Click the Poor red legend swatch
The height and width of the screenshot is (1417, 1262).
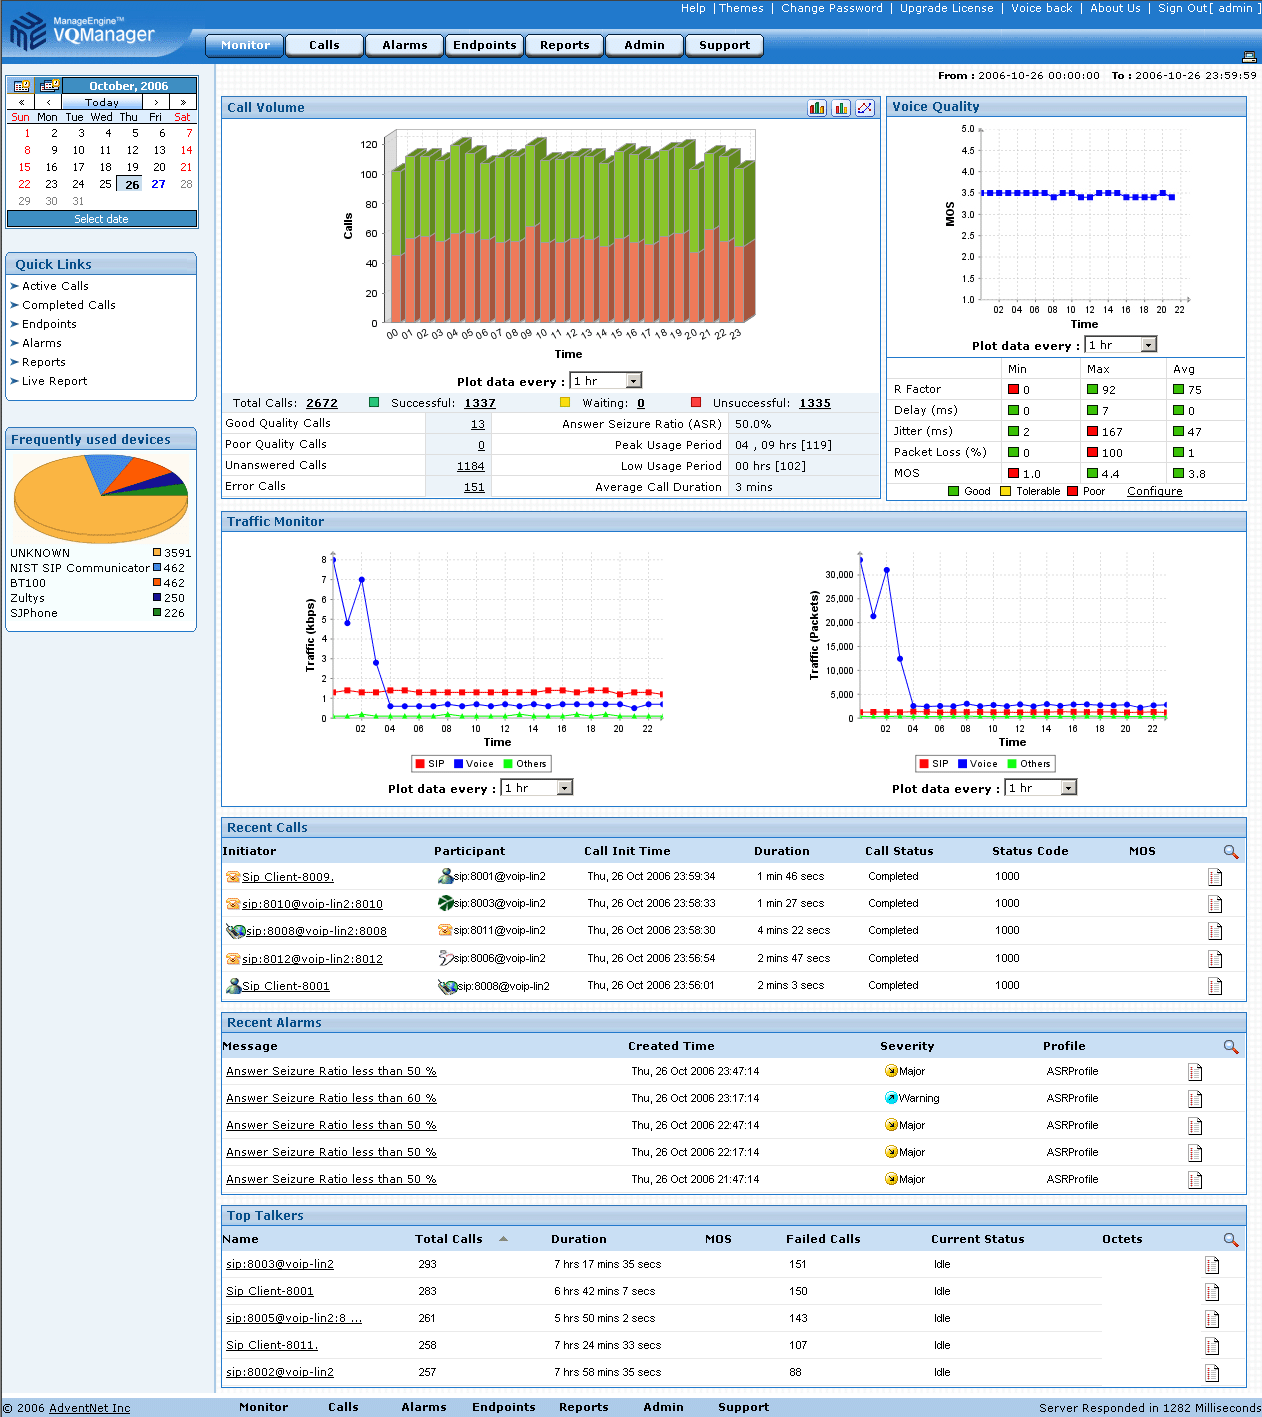(x=1073, y=491)
